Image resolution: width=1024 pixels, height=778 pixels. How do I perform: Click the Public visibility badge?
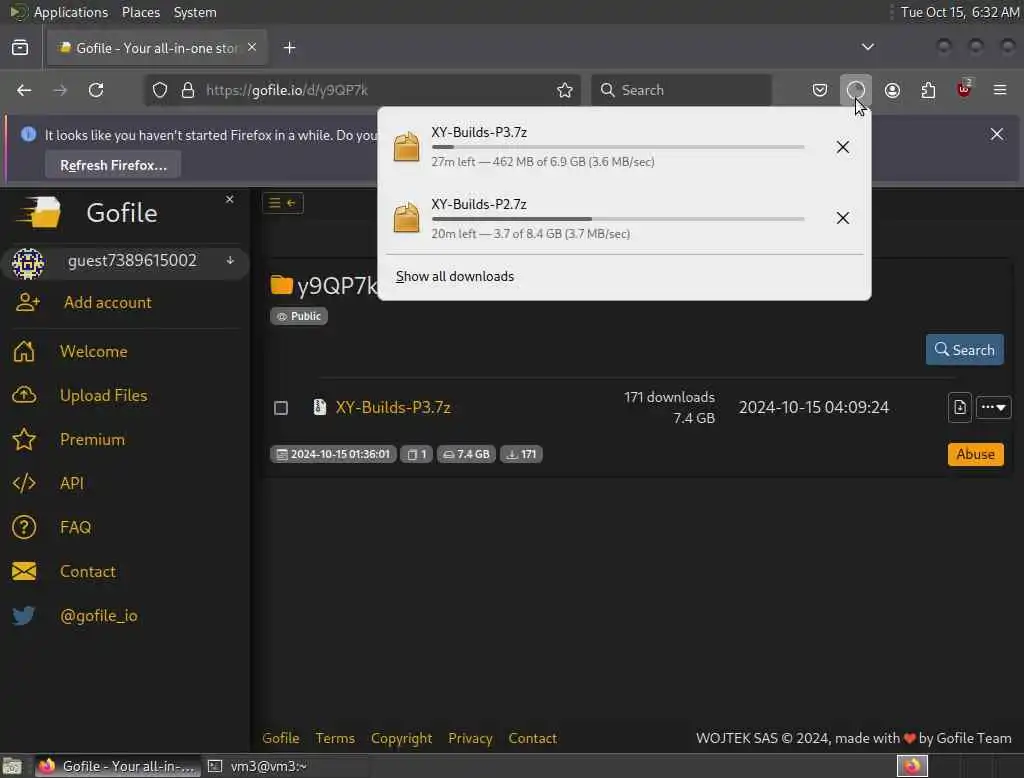pos(298,316)
